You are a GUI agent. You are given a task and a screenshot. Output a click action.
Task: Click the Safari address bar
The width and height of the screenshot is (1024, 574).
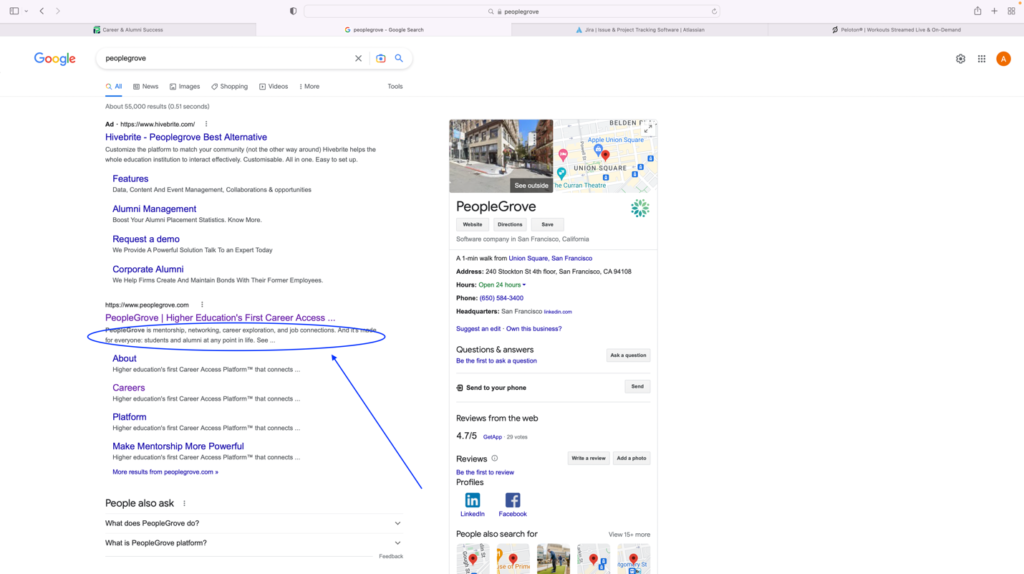pos(513,11)
